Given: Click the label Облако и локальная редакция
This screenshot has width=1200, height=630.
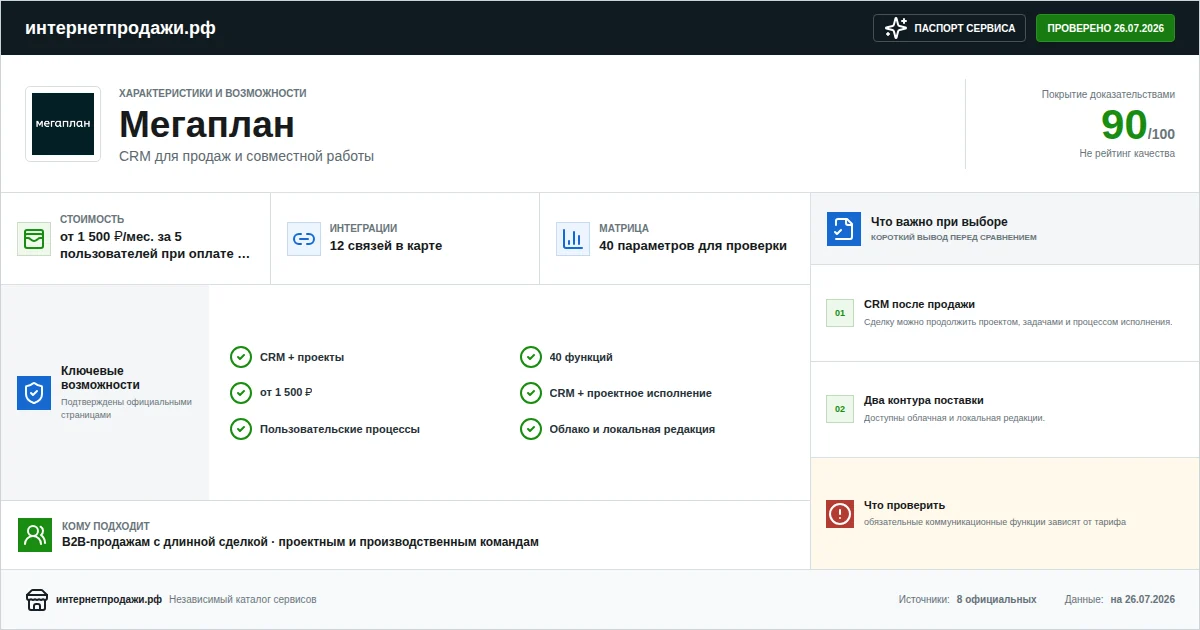Looking at the screenshot, I should pos(632,429).
